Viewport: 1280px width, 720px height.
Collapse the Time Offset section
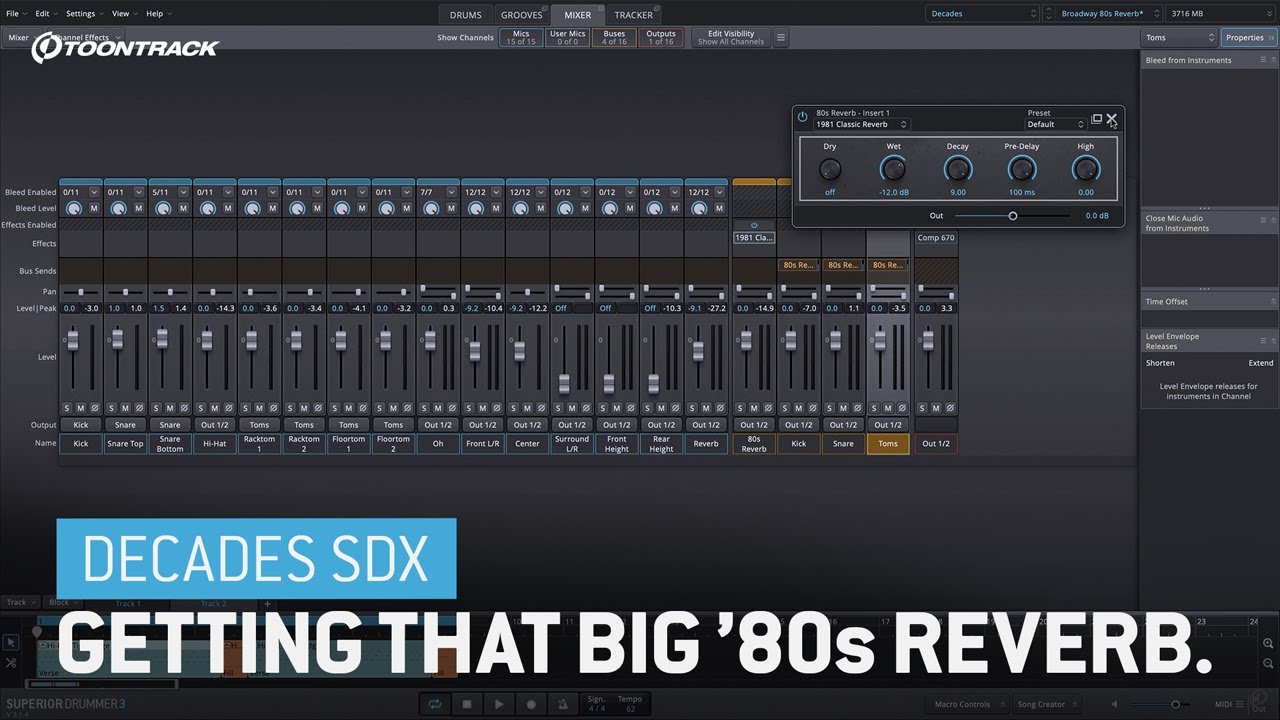1273,301
